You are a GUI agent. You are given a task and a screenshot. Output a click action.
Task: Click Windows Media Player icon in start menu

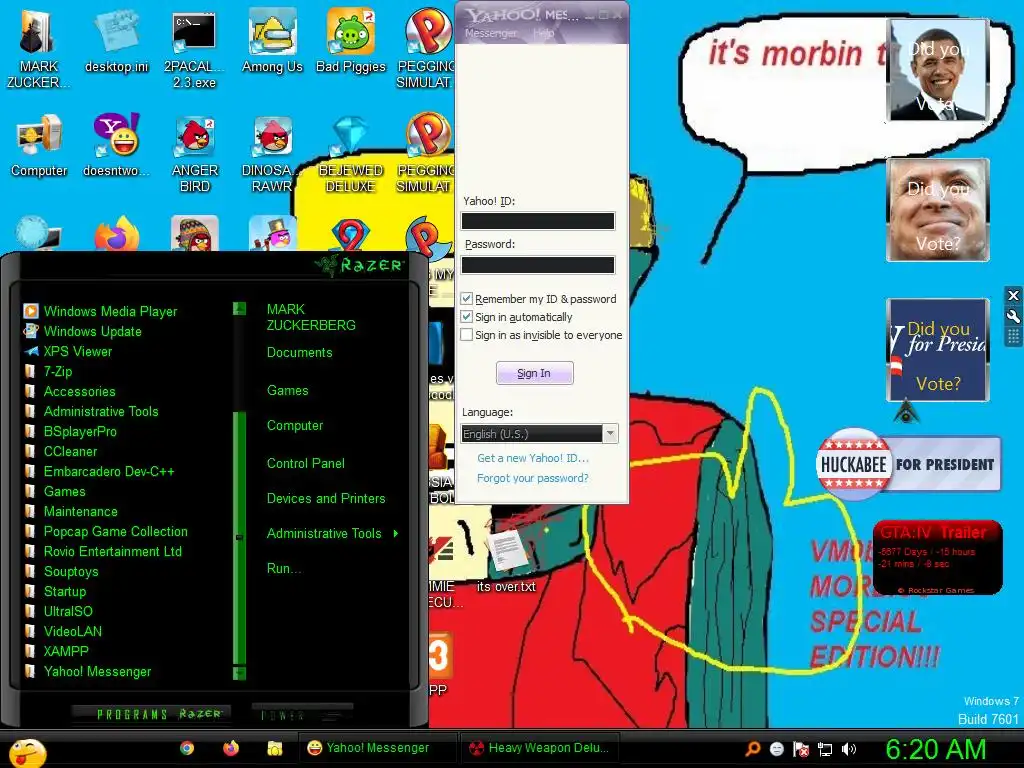[x=31, y=311]
